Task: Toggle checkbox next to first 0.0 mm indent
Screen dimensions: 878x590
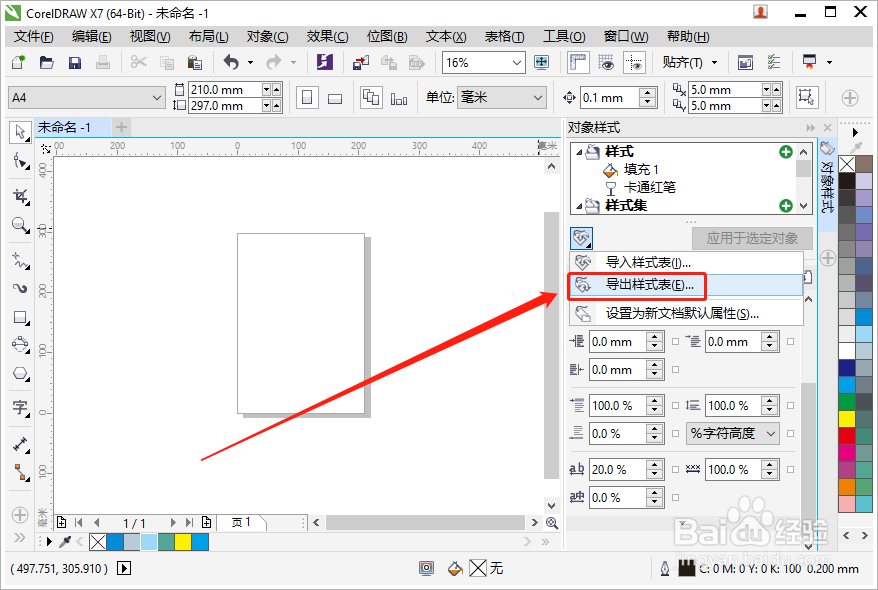Action: tap(675, 341)
